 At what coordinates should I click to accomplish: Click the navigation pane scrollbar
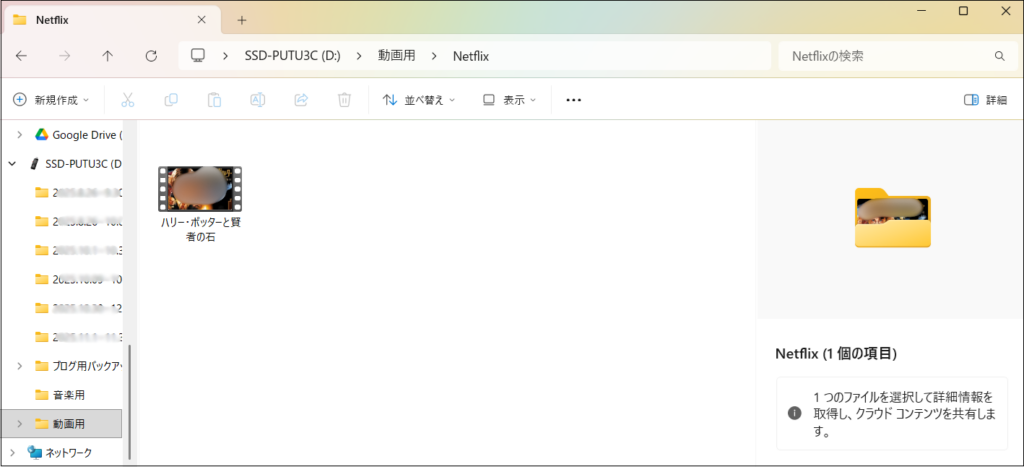tap(131, 401)
